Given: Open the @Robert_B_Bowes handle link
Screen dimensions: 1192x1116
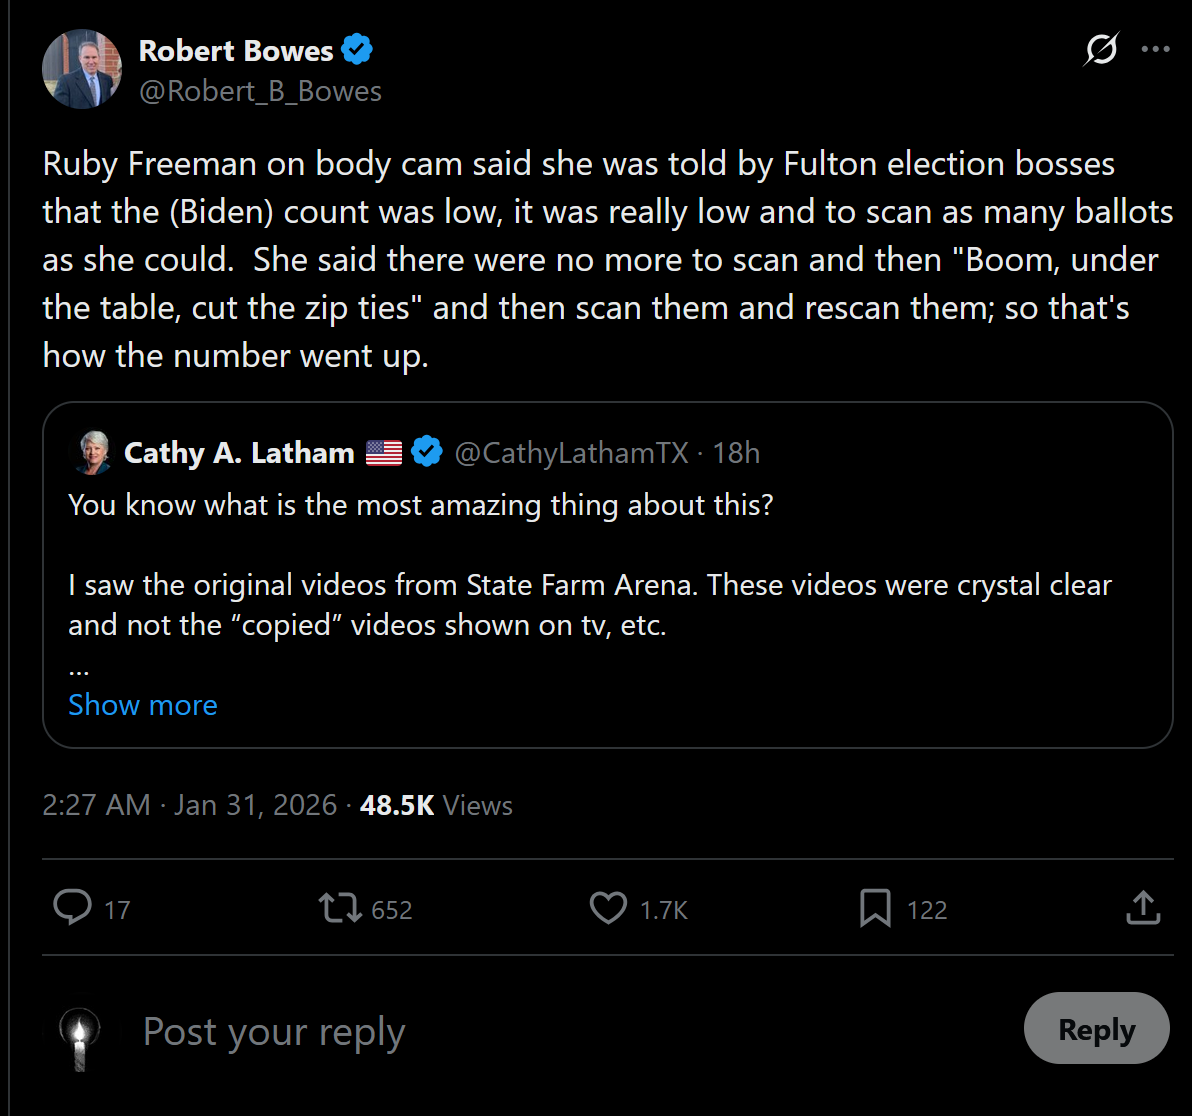Looking at the screenshot, I should [x=260, y=91].
